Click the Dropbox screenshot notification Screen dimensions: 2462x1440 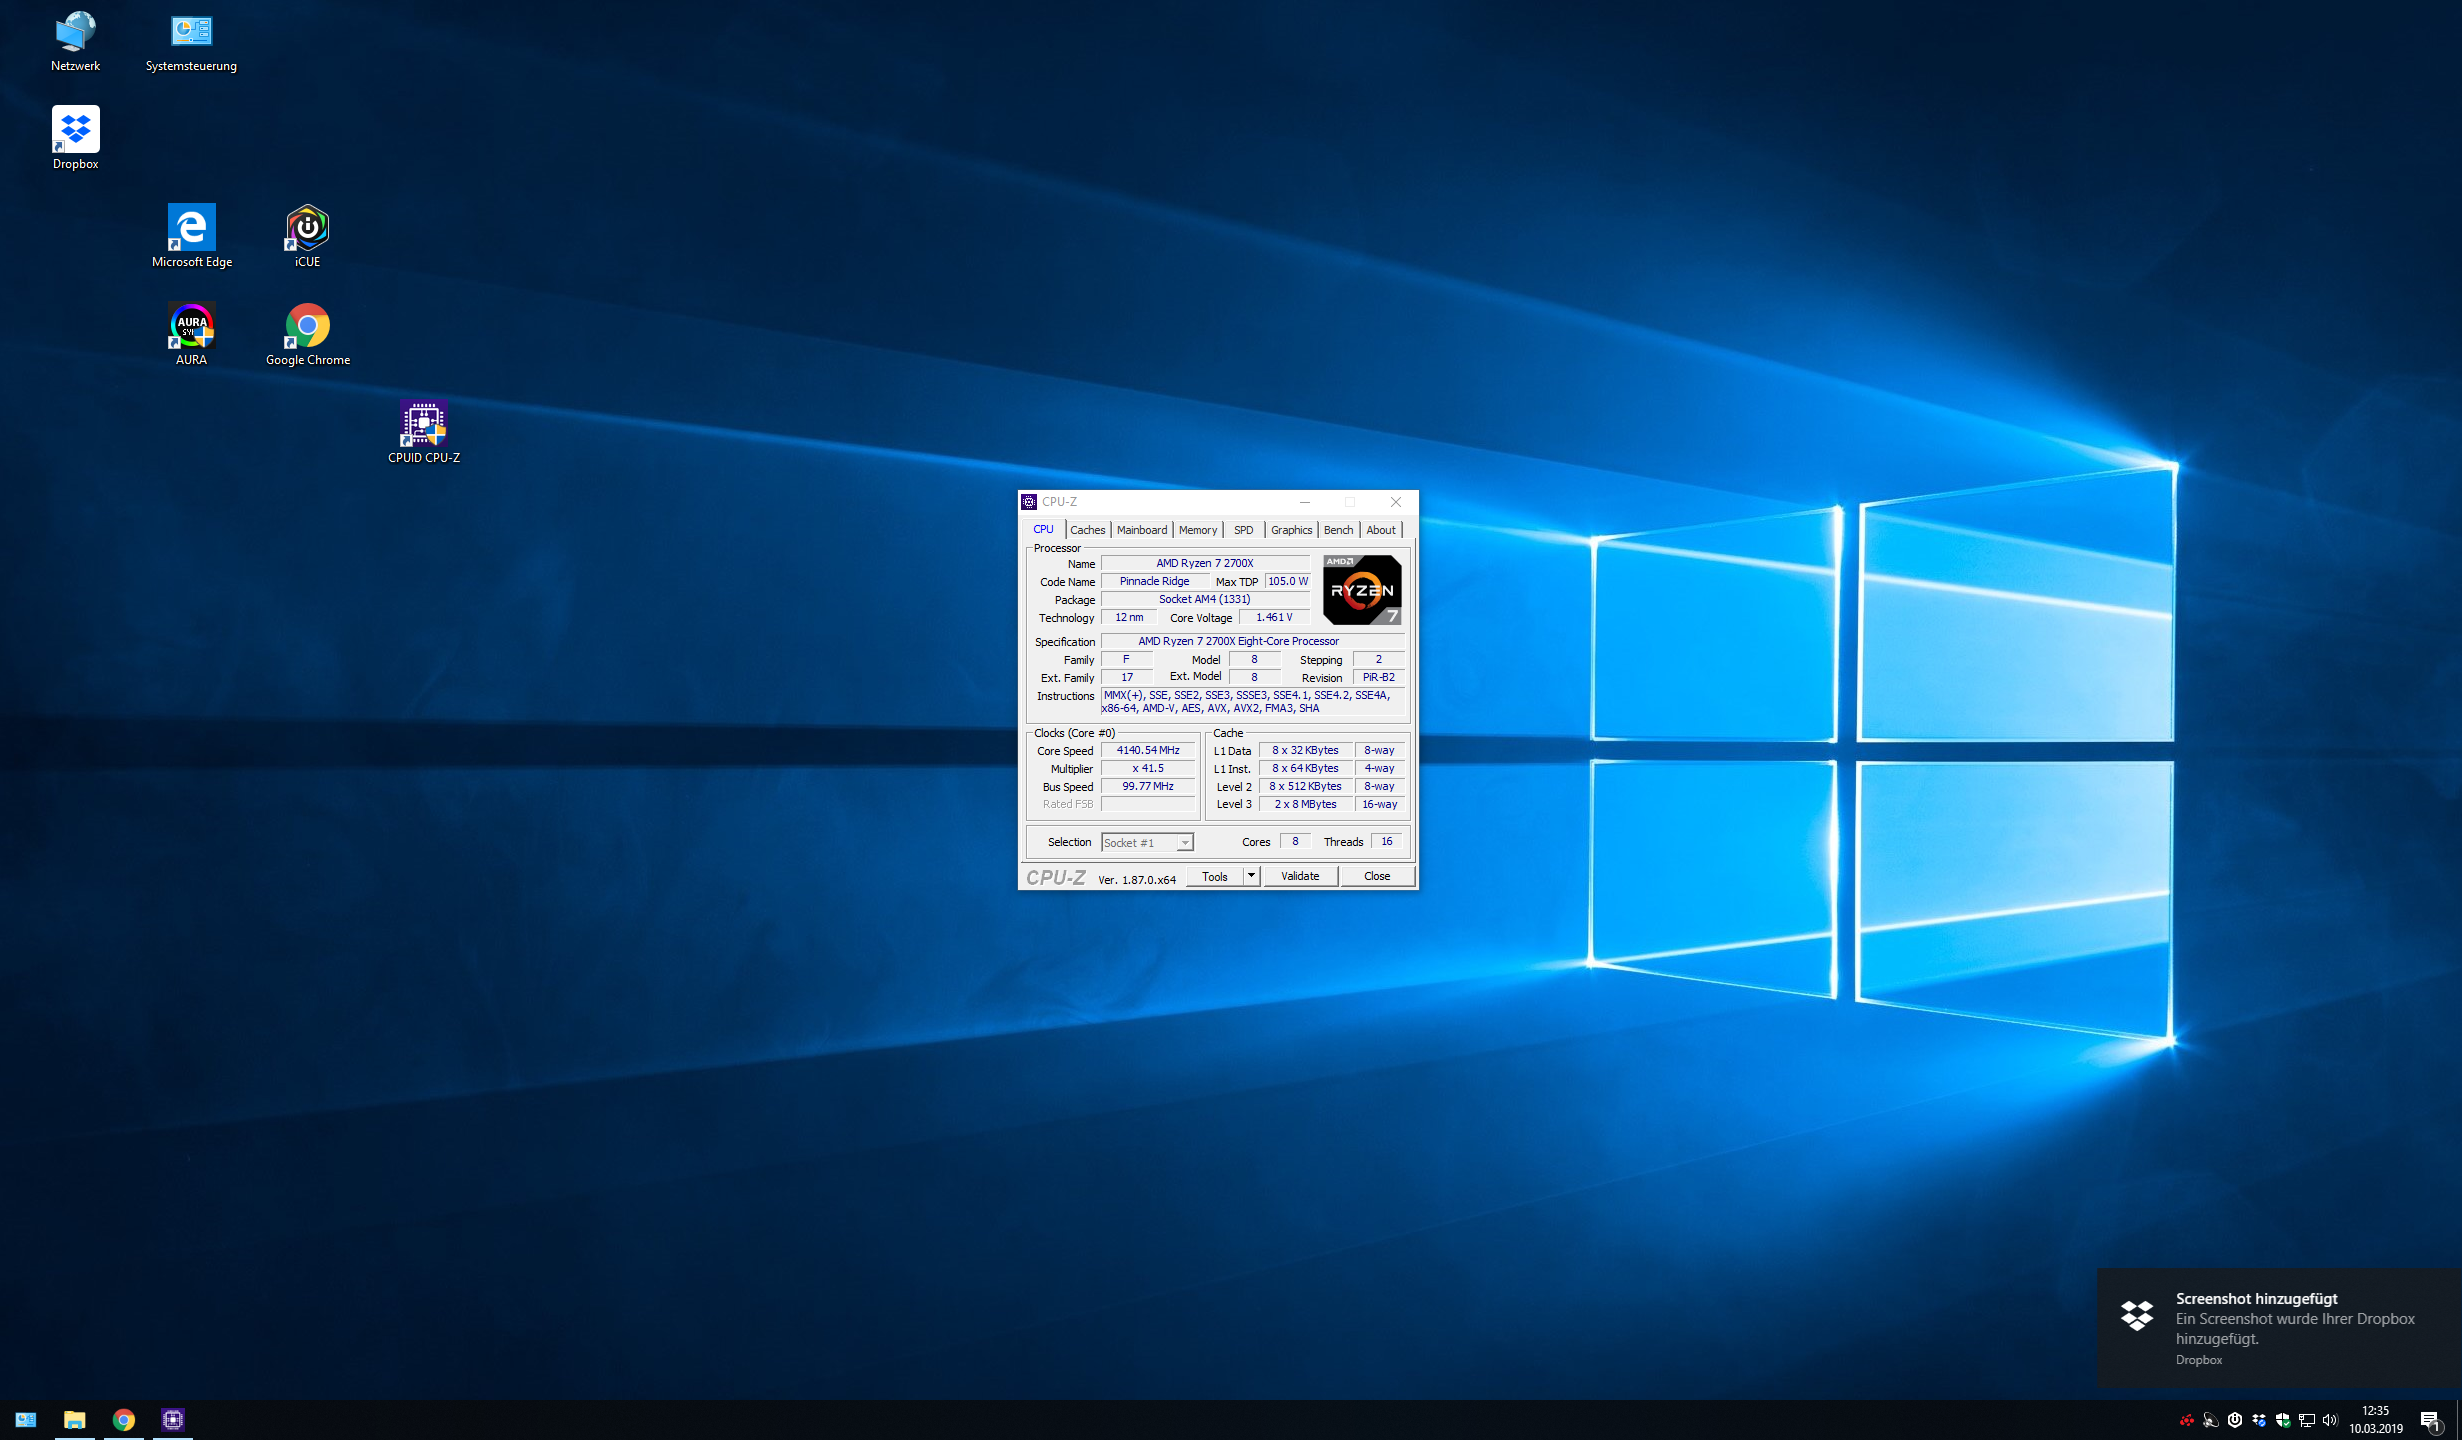point(2279,1327)
